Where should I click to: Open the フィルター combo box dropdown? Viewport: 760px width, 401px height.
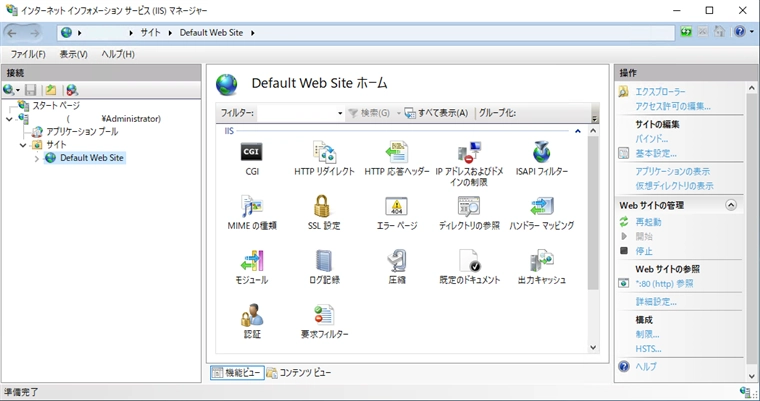tap(340, 113)
